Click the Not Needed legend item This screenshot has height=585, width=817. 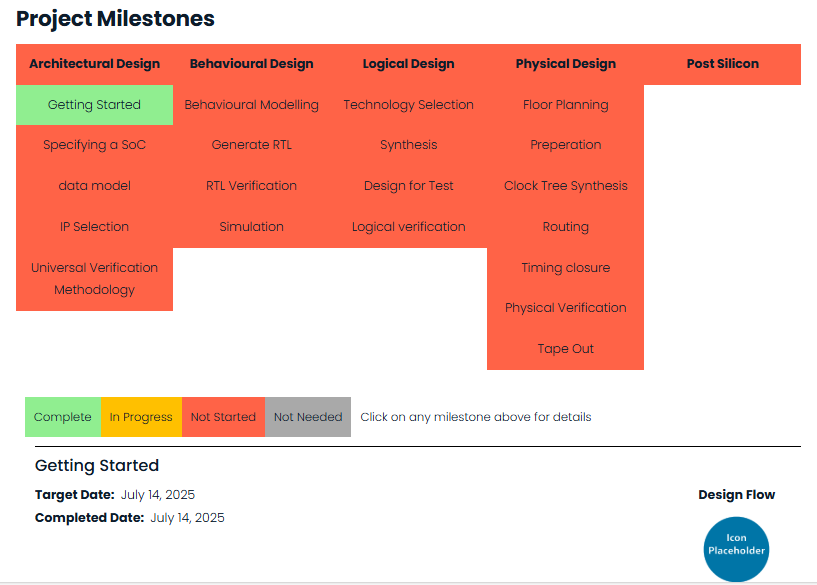[308, 417]
